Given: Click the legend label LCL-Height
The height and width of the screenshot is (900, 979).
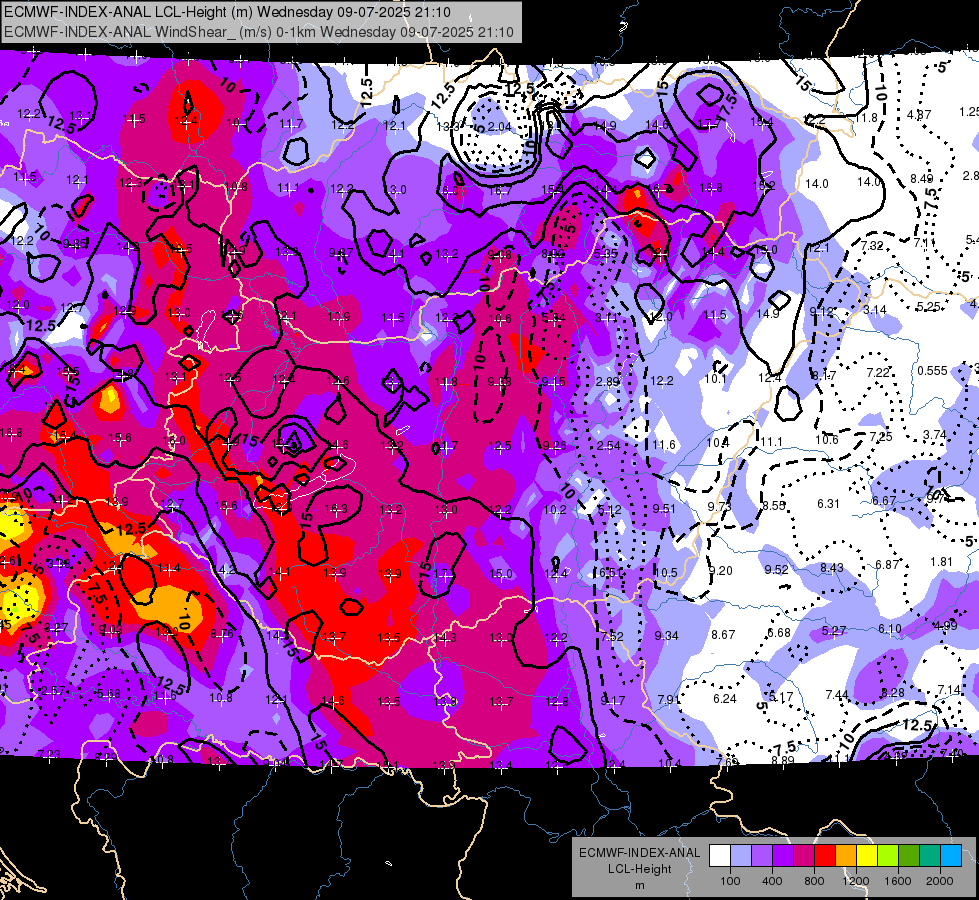Looking at the screenshot, I should (639, 869).
